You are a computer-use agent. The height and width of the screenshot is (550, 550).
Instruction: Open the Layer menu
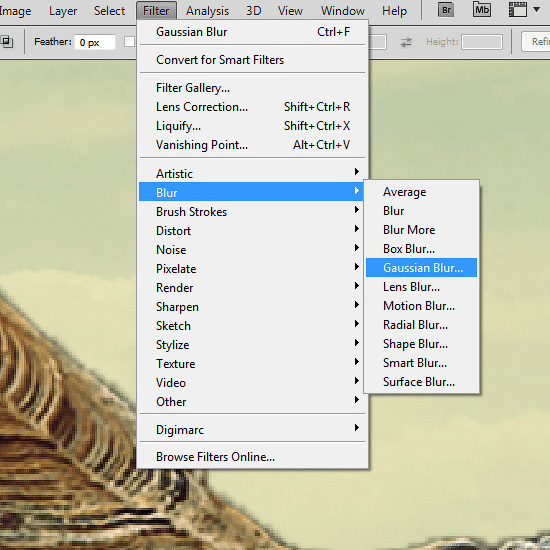[x=63, y=11]
